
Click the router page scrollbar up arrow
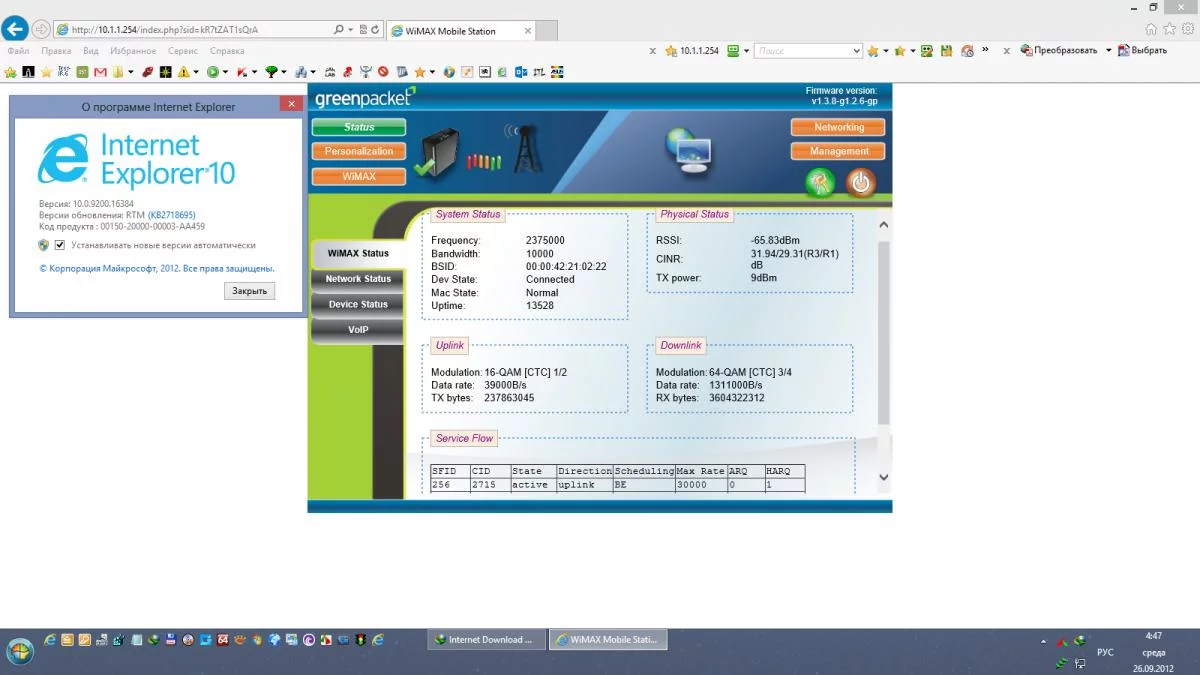pos(883,225)
